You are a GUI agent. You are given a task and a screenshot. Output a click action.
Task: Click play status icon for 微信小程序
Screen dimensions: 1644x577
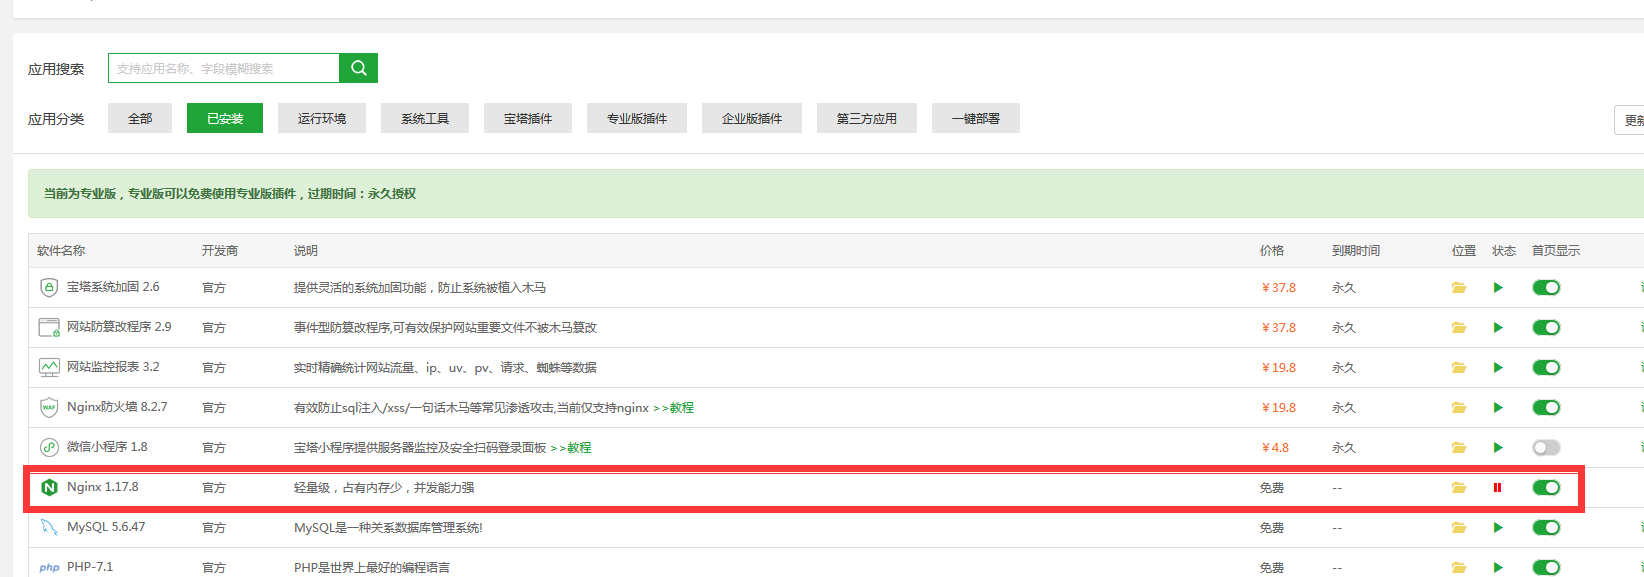coord(1498,448)
